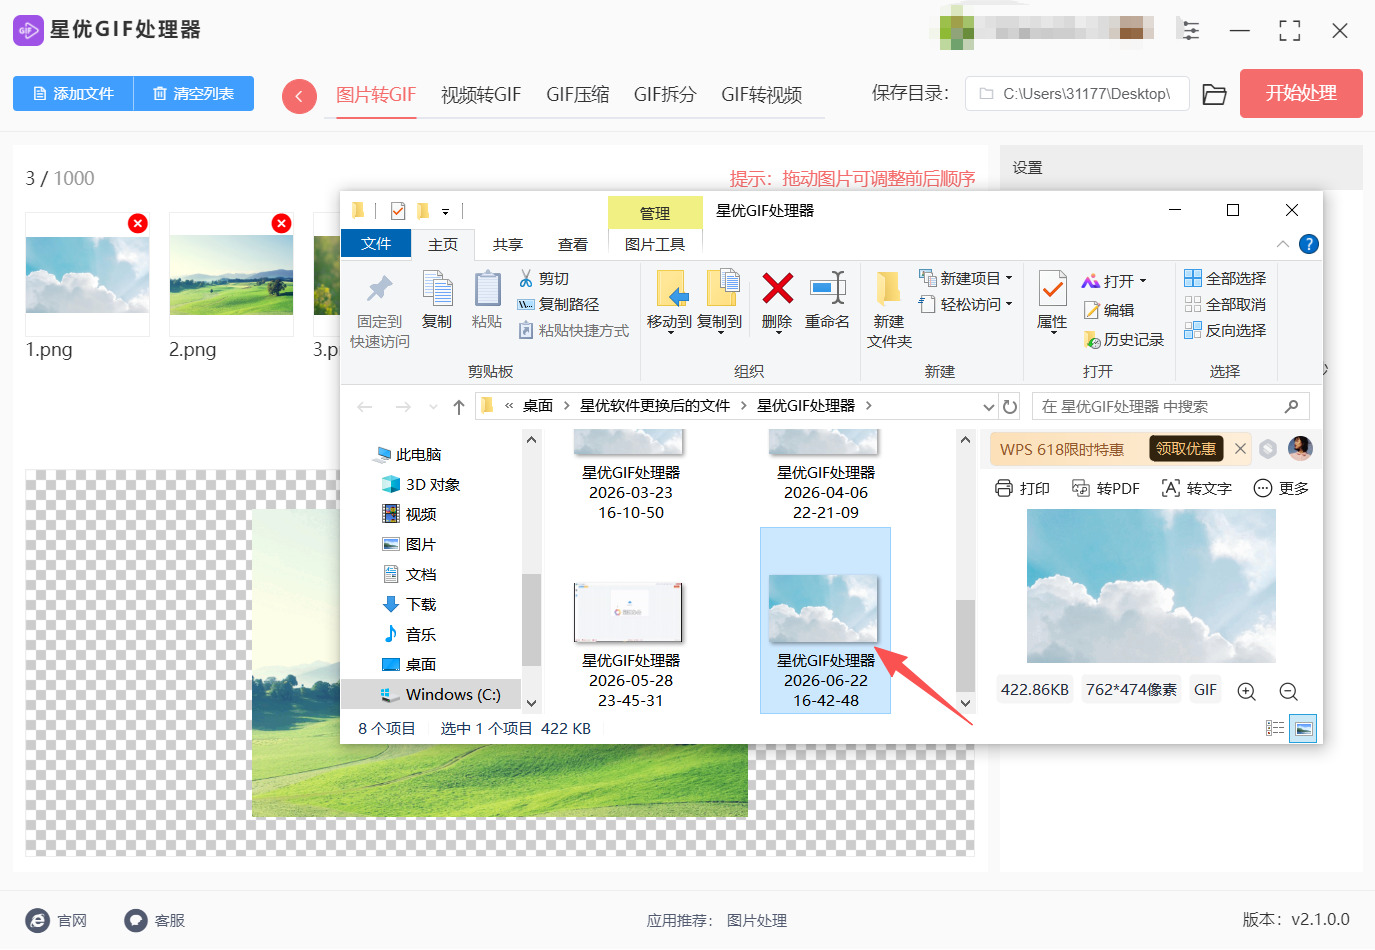Select Pictures folder in navigation pane
Screen dimensions: 1375x950
tap(410, 544)
